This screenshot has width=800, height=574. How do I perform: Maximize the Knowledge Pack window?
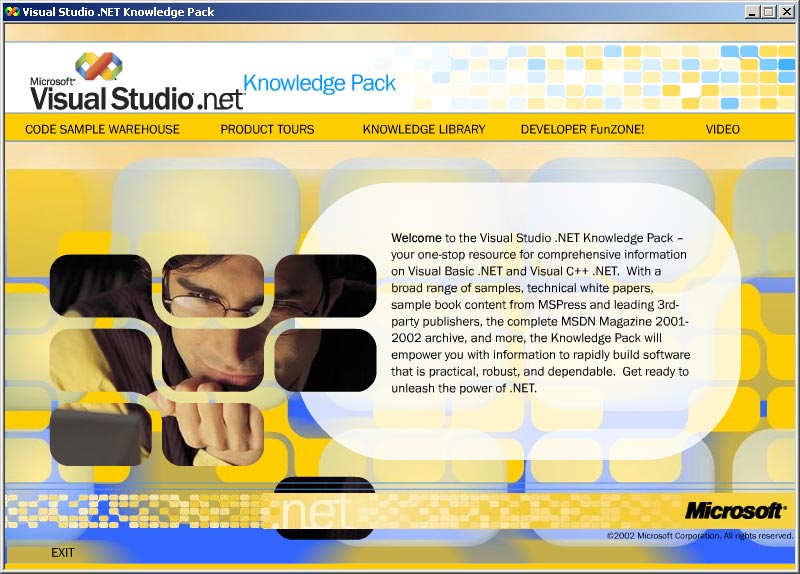pyautogui.click(x=768, y=11)
